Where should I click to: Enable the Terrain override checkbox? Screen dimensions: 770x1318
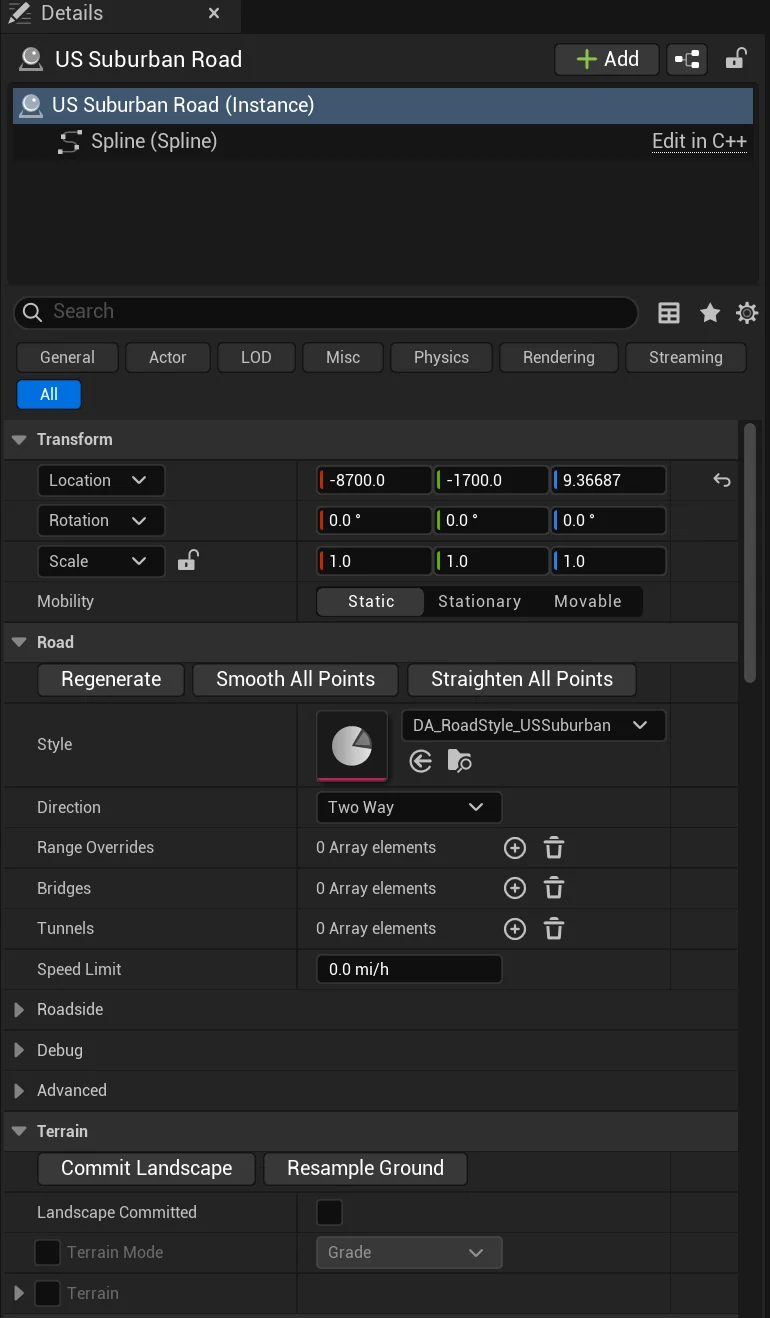47,1293
